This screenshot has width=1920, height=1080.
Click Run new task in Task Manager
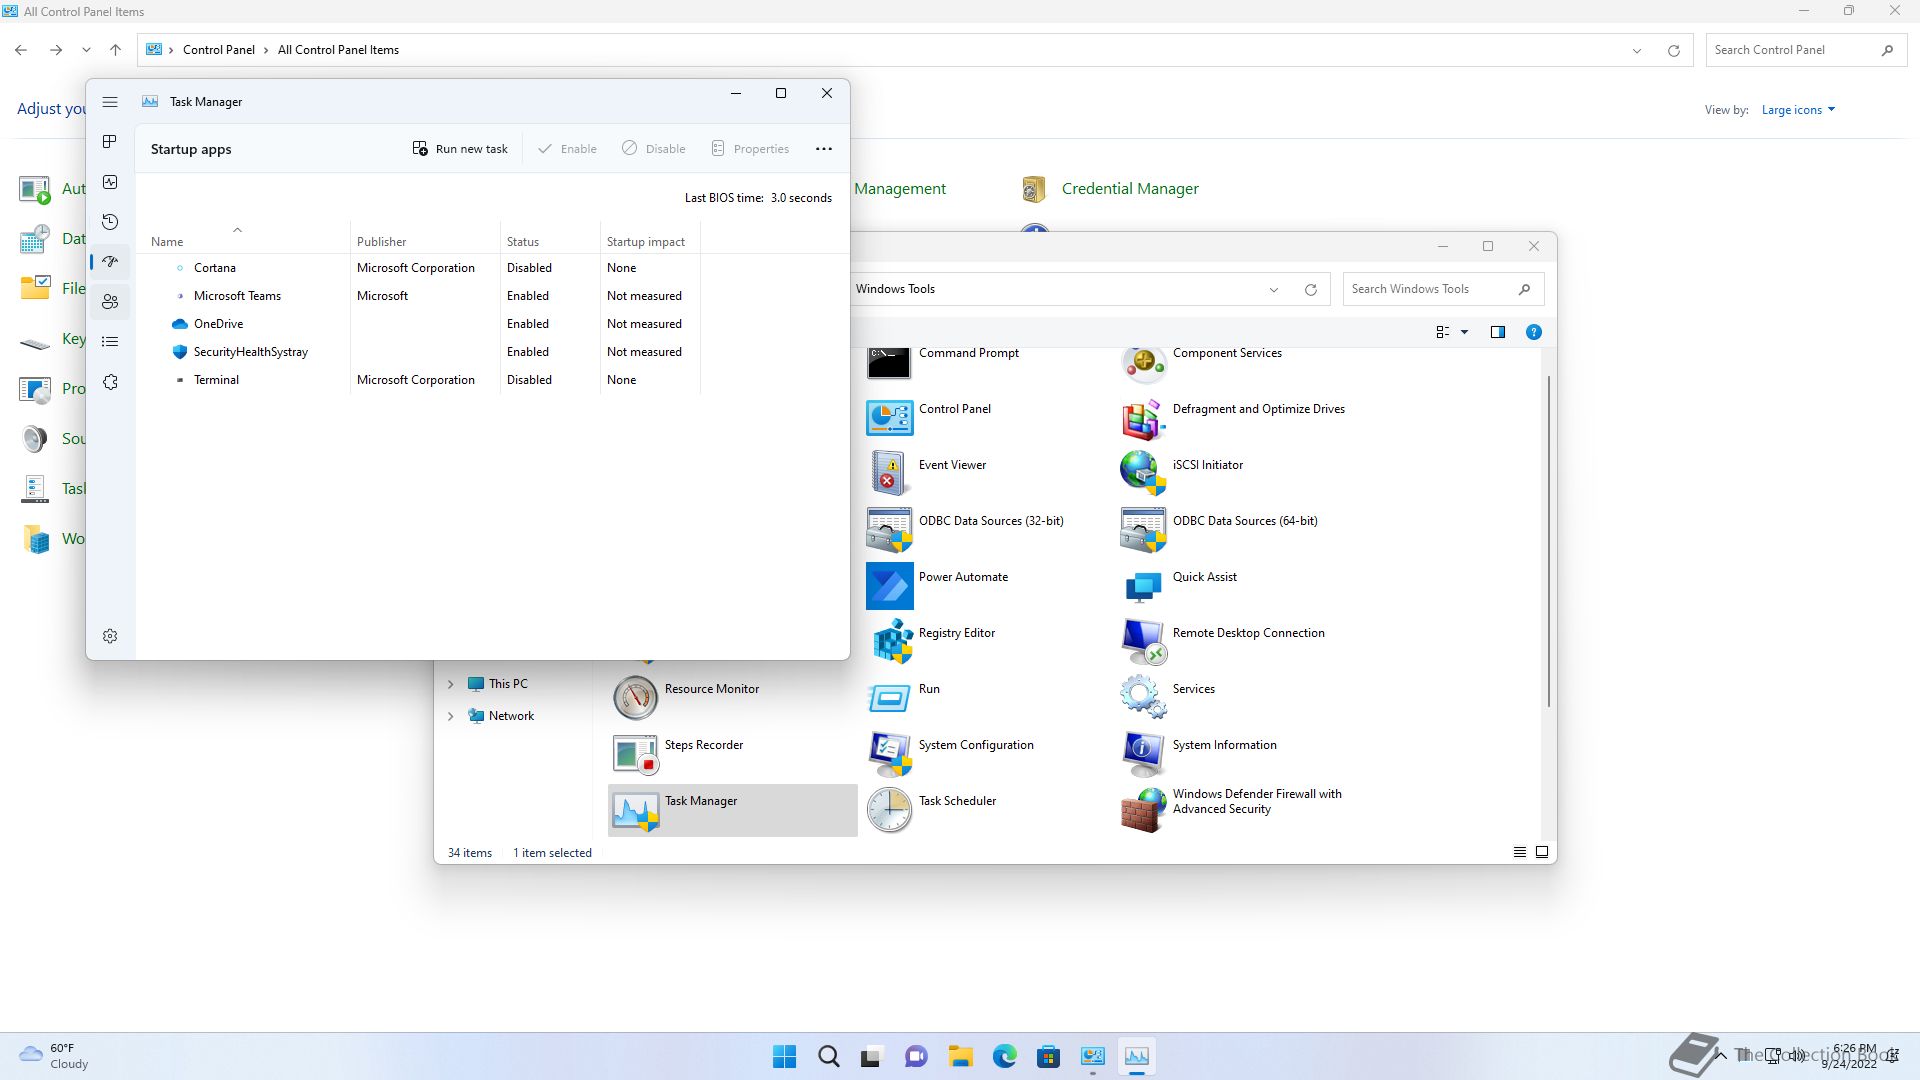point(460,149)
